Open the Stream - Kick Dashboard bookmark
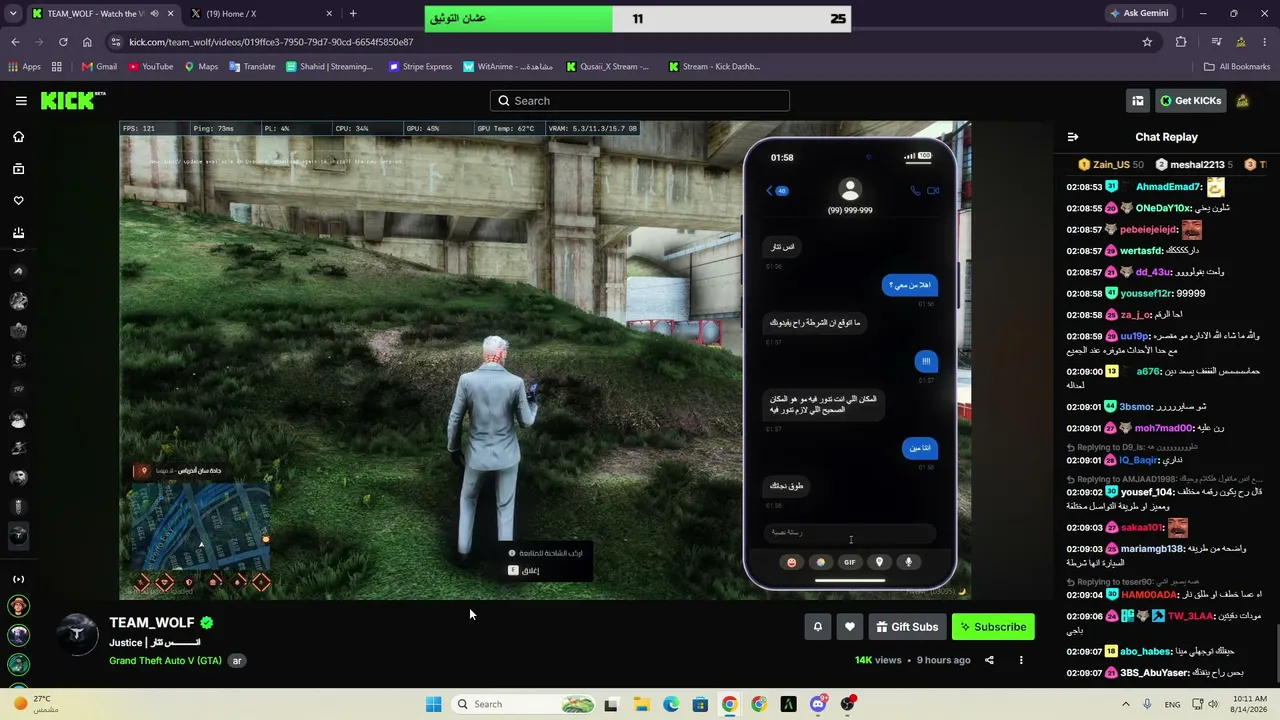This screenshot has height=720, width=1280. click(714, 67)
